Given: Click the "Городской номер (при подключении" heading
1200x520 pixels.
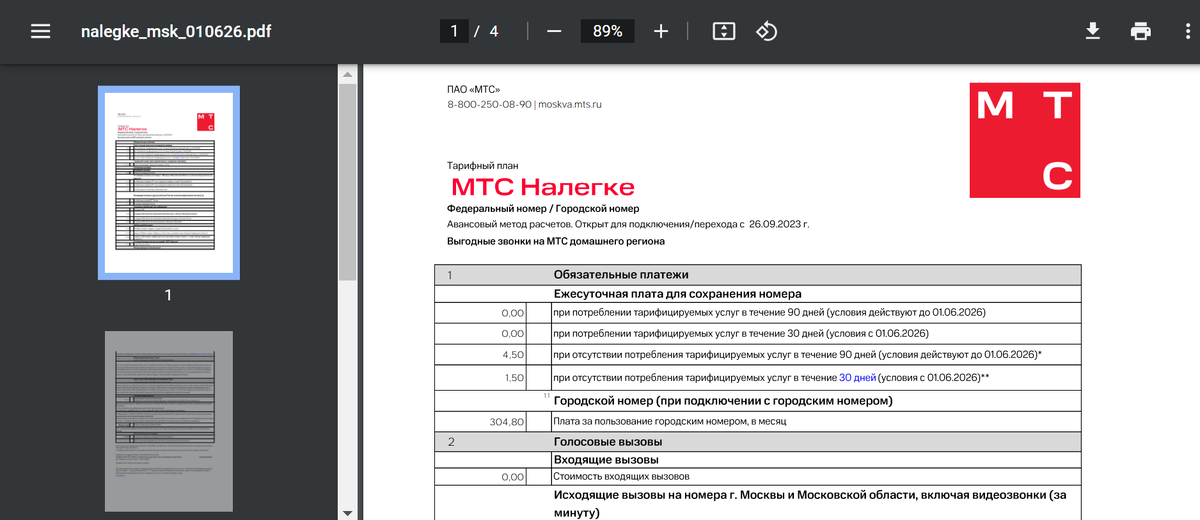Looking at the screenshot, I should 722,401.
